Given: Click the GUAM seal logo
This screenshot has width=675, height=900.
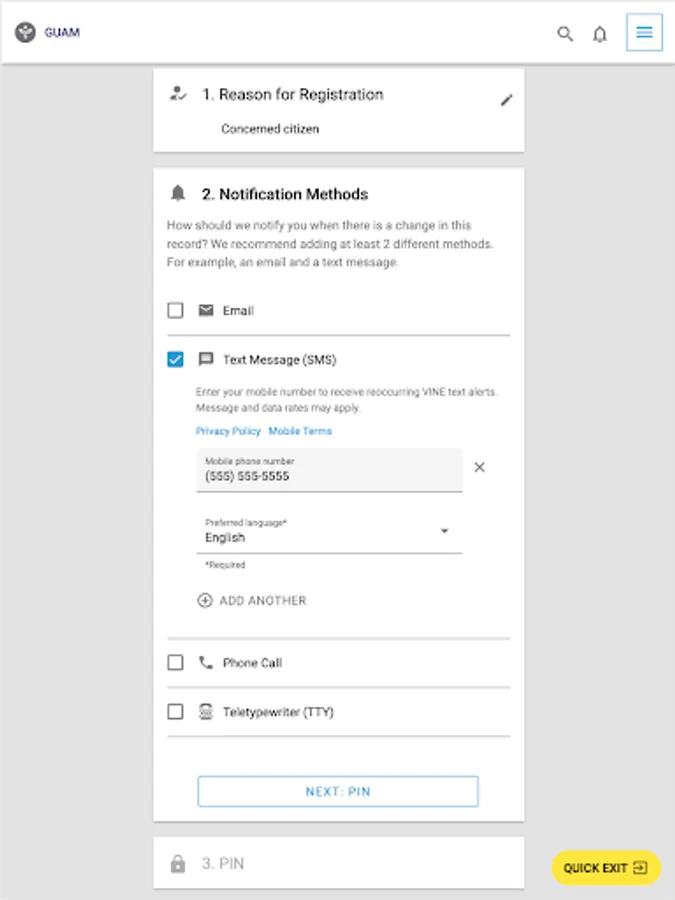Looking at the screenshot, I should pos(25,33).
